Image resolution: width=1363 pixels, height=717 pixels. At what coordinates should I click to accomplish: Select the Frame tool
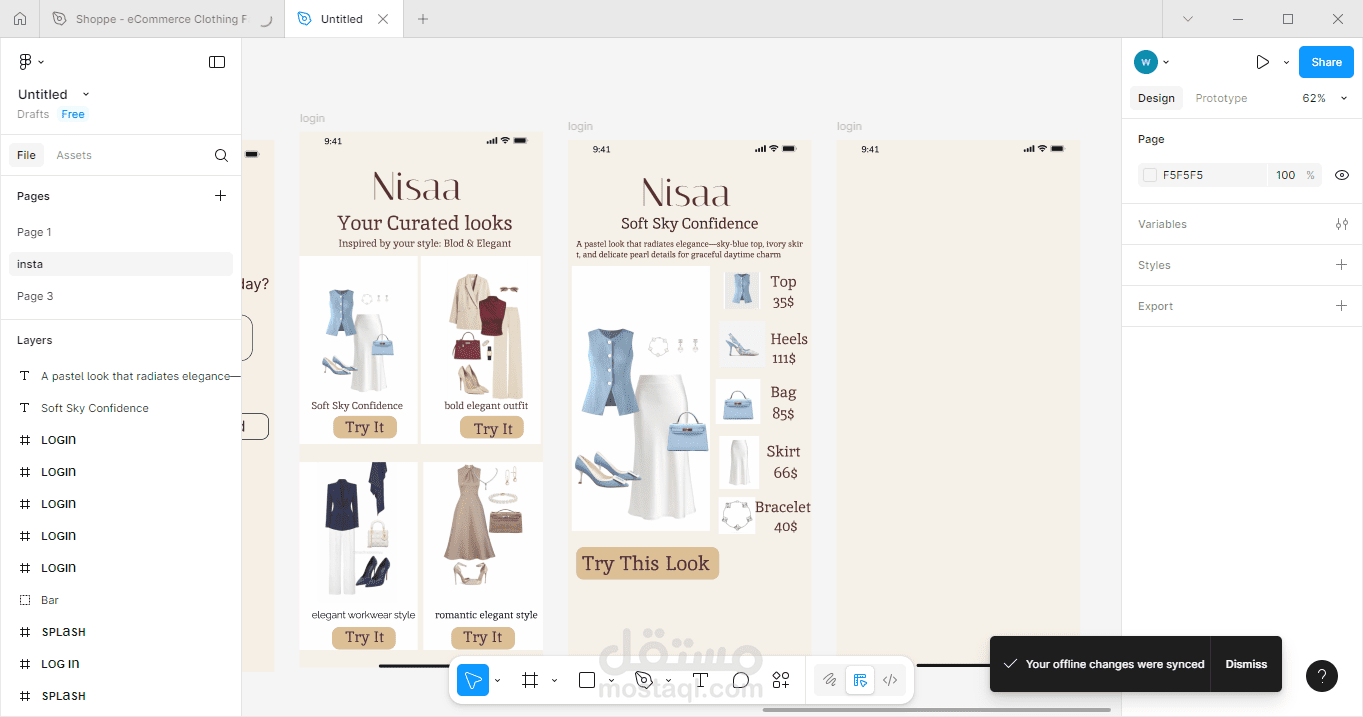[x=530, y=680]
